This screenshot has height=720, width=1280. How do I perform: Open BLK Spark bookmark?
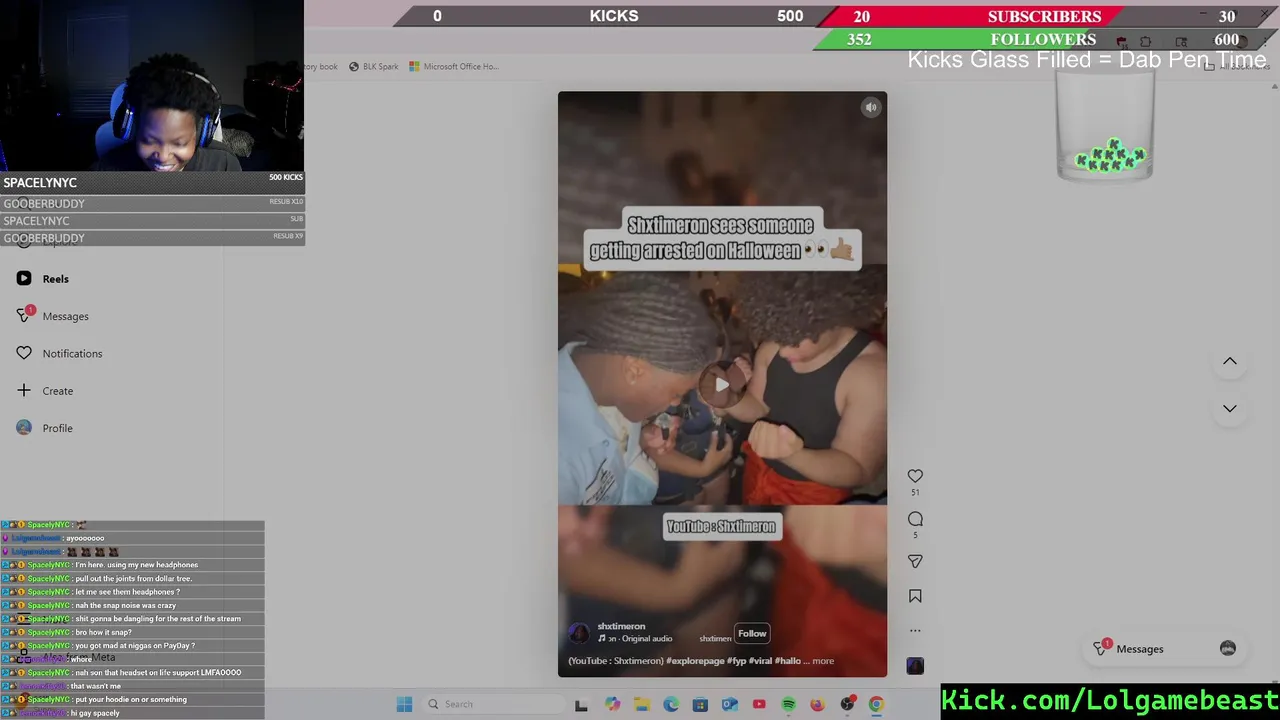click(373, 67)
